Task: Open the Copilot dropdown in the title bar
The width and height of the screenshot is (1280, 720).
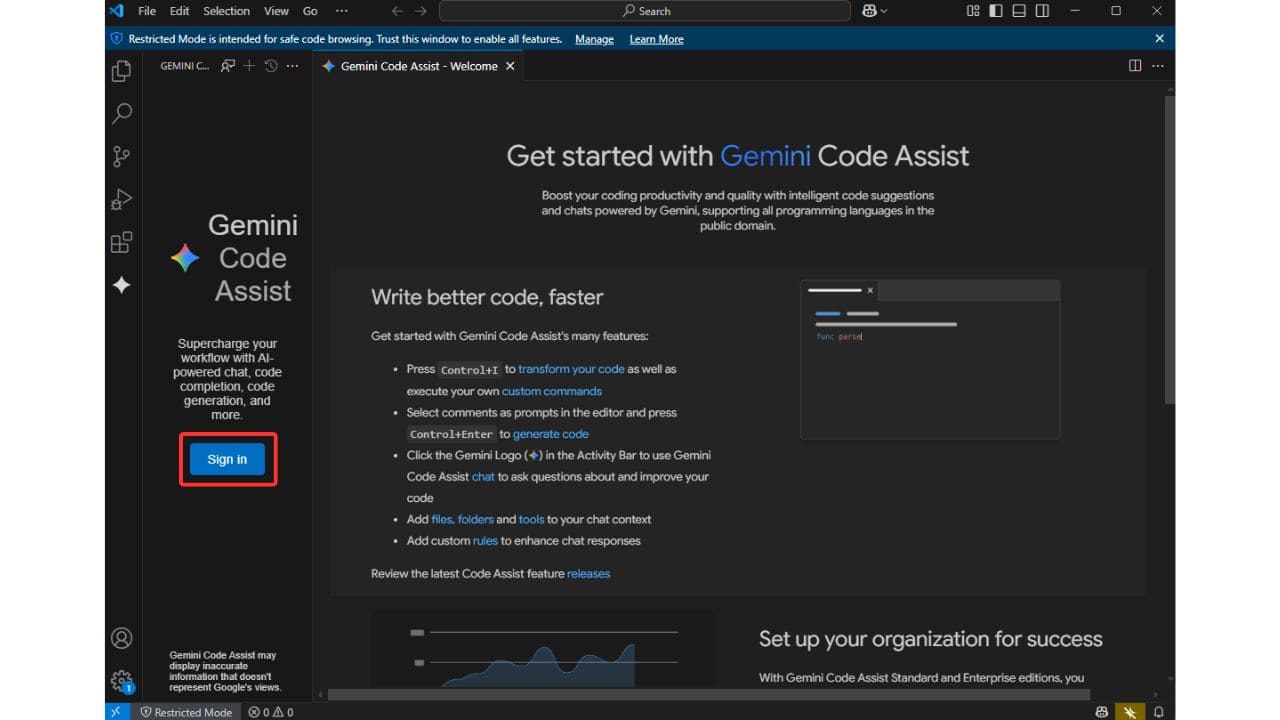Action: pos(874,11)
